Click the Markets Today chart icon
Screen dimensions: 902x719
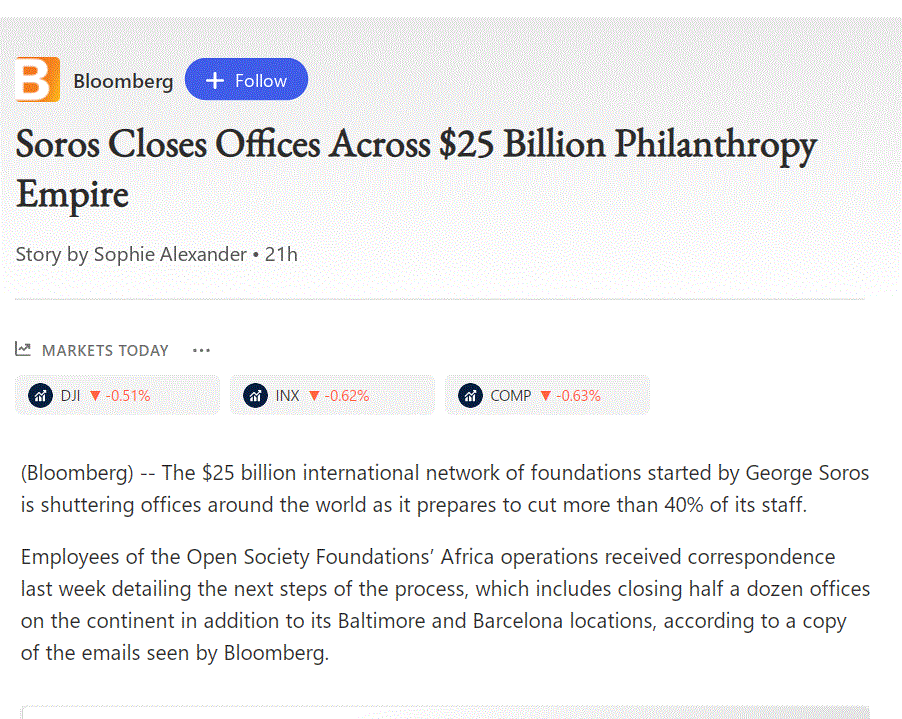point(23,349)
